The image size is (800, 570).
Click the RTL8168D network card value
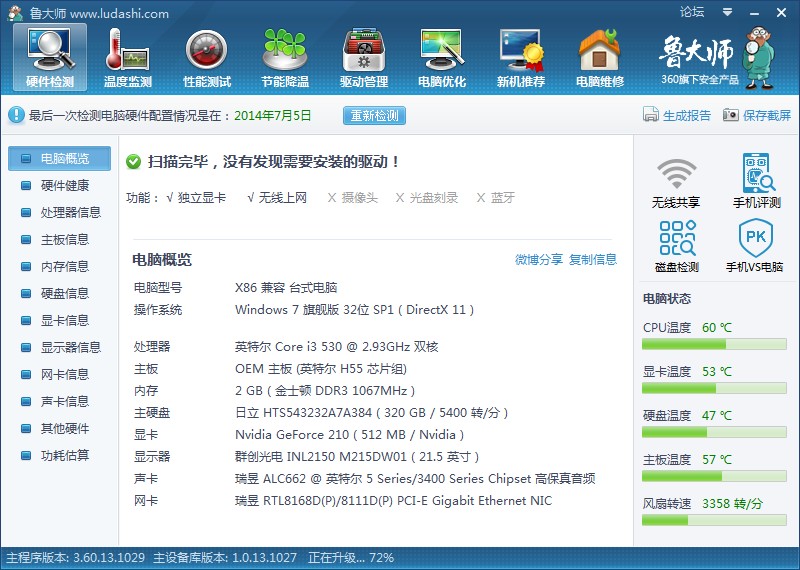[x=393, y=501]
